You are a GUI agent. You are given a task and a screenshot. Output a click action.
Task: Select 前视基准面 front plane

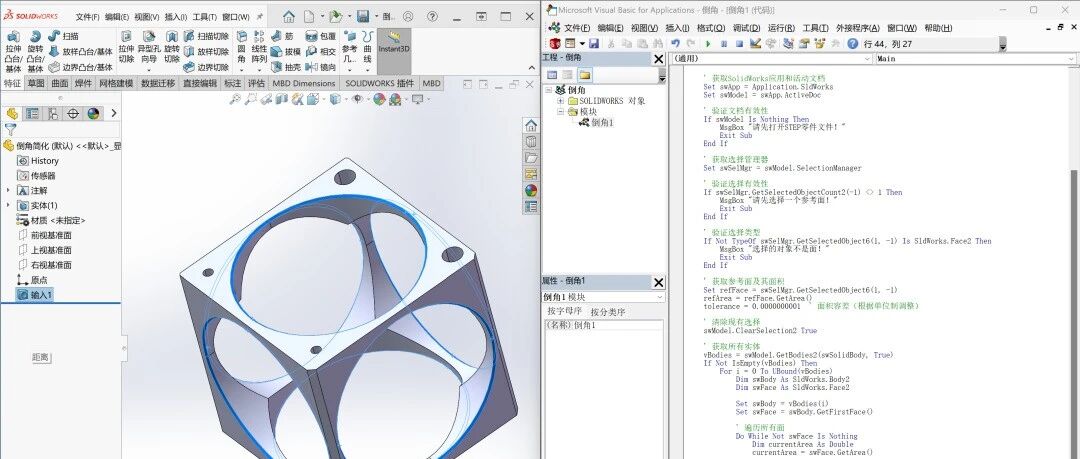pos(44,235)
